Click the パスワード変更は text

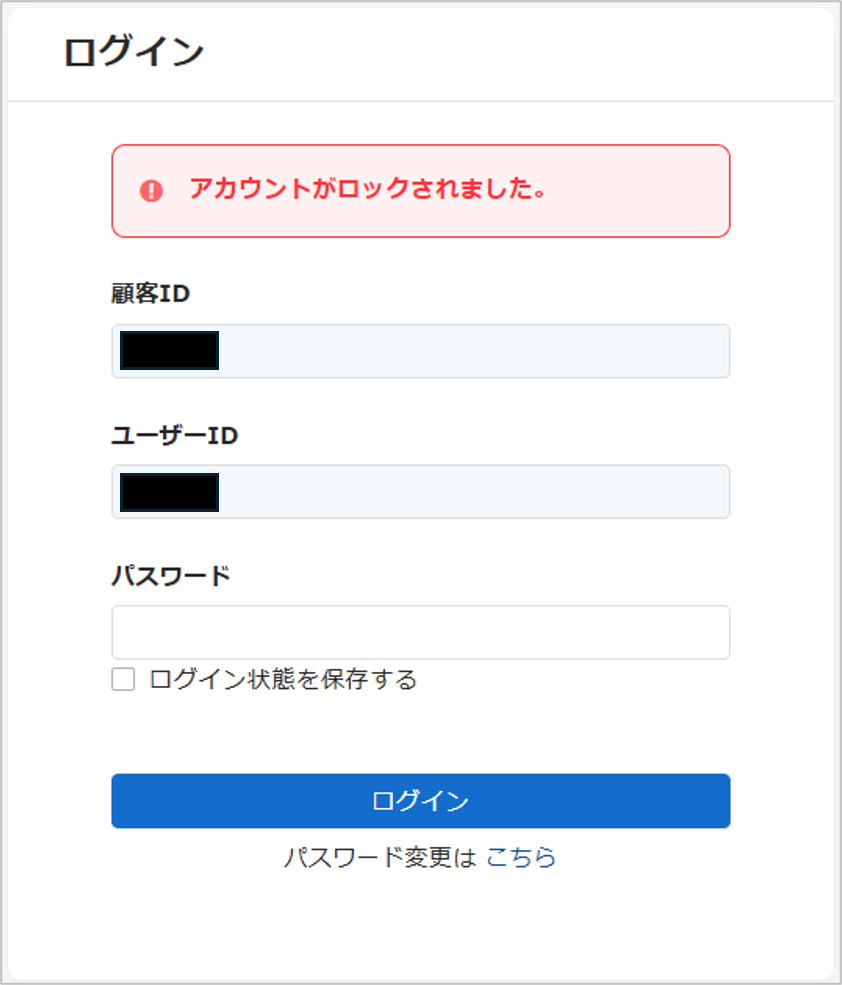click(x=381, y=857)
